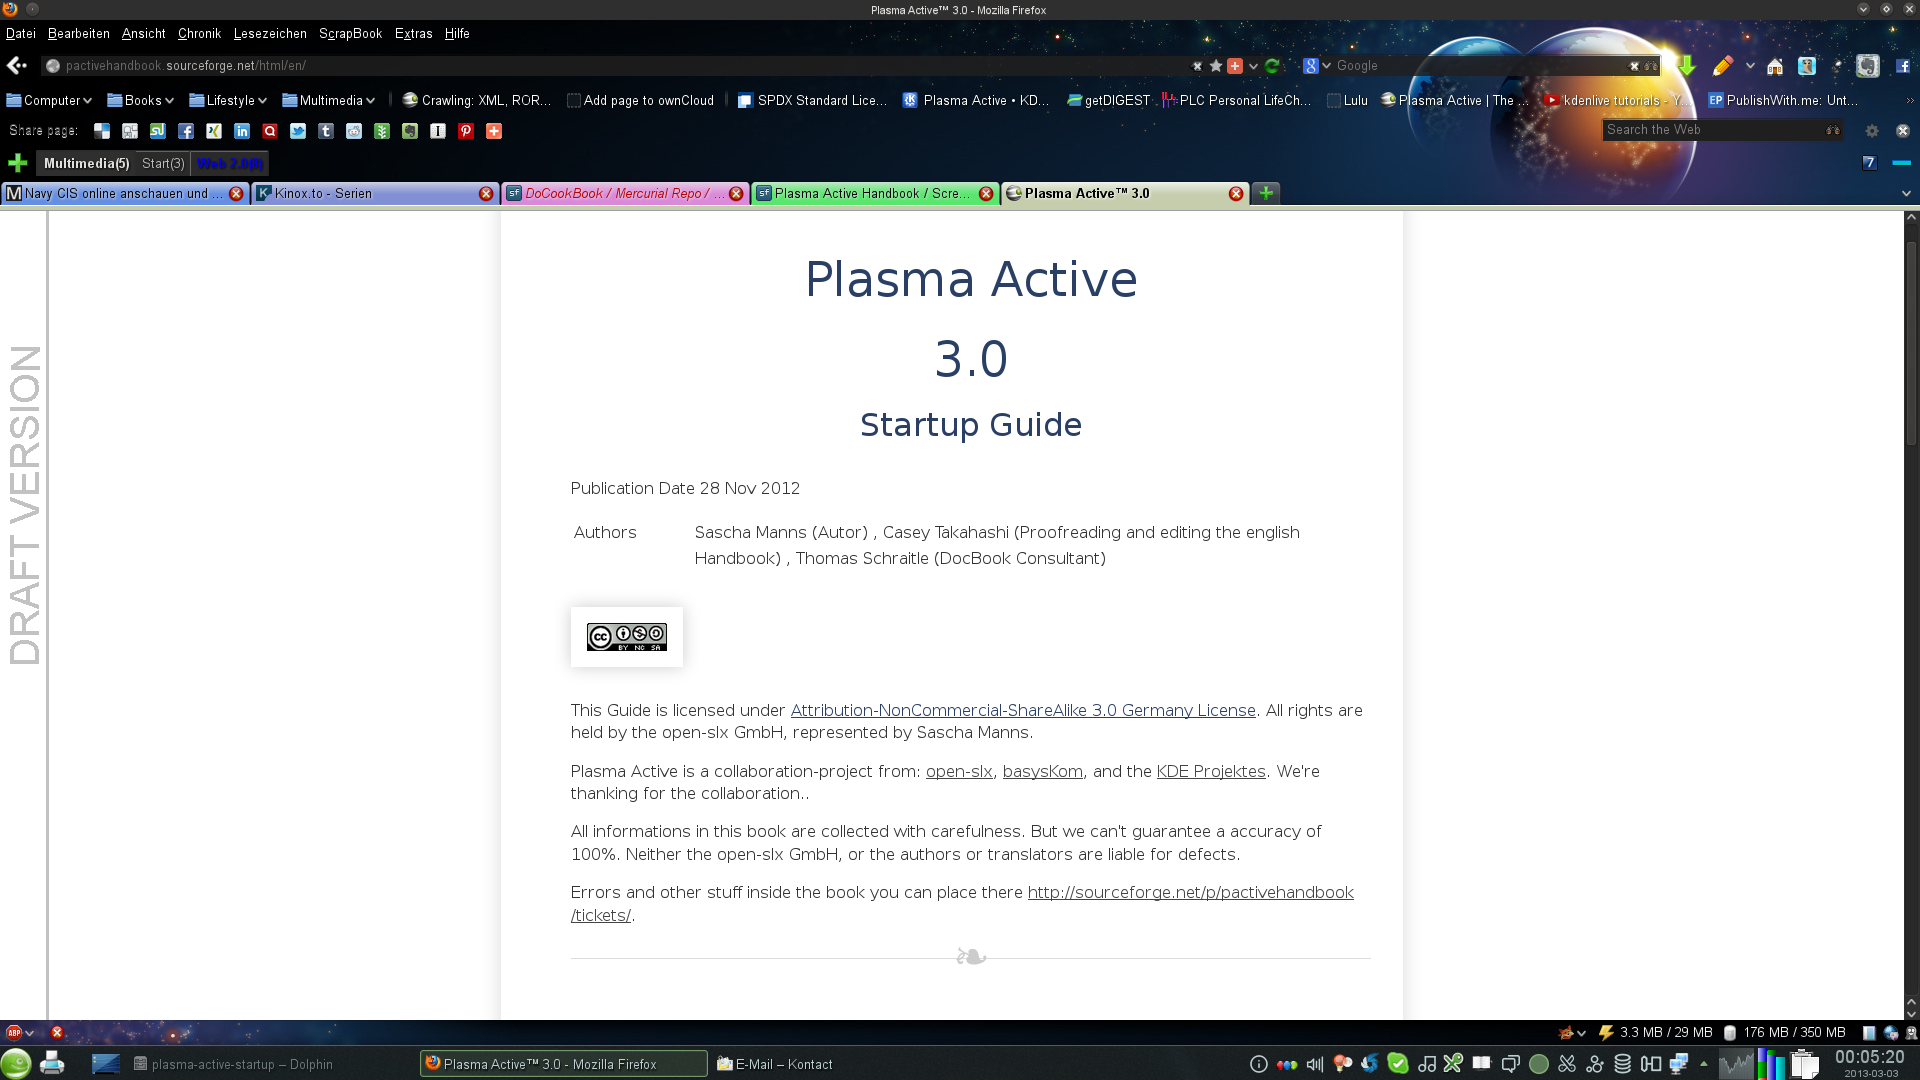
Task: Toggle the Adblock Plus status icon
Action: 14,1032
